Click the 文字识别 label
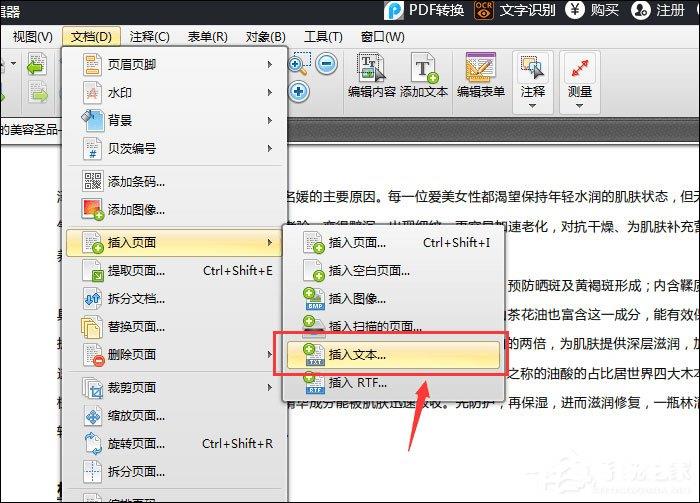 [527, 10]
